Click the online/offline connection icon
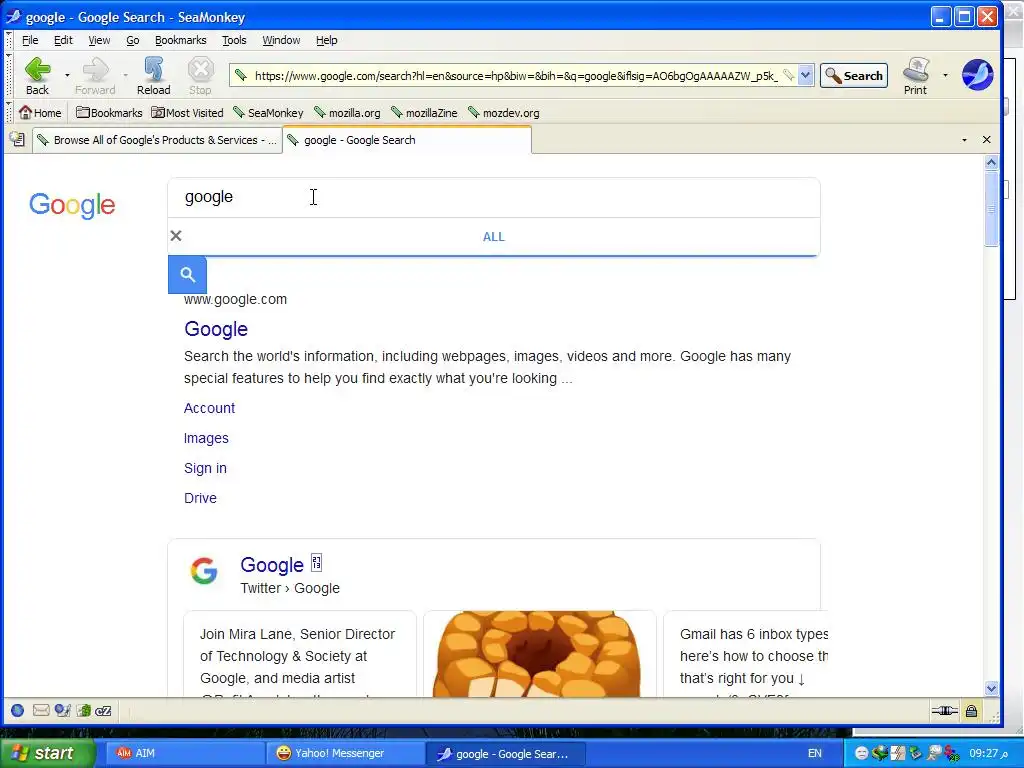Image resolution: width=1024 pixels, height=768 pixels. click(x=944, y=711)
